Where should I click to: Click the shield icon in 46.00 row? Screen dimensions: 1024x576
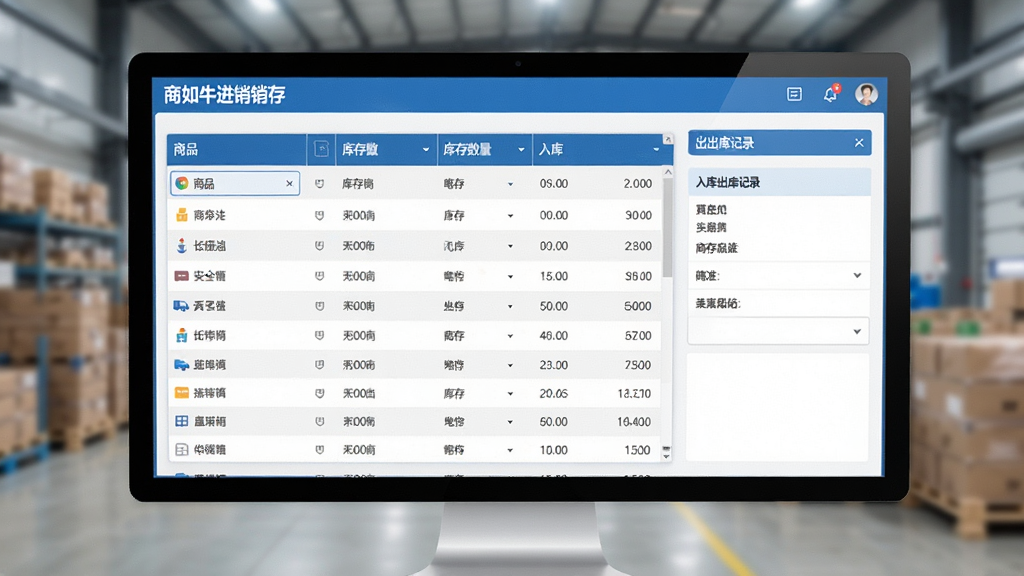tap(319, 335)
